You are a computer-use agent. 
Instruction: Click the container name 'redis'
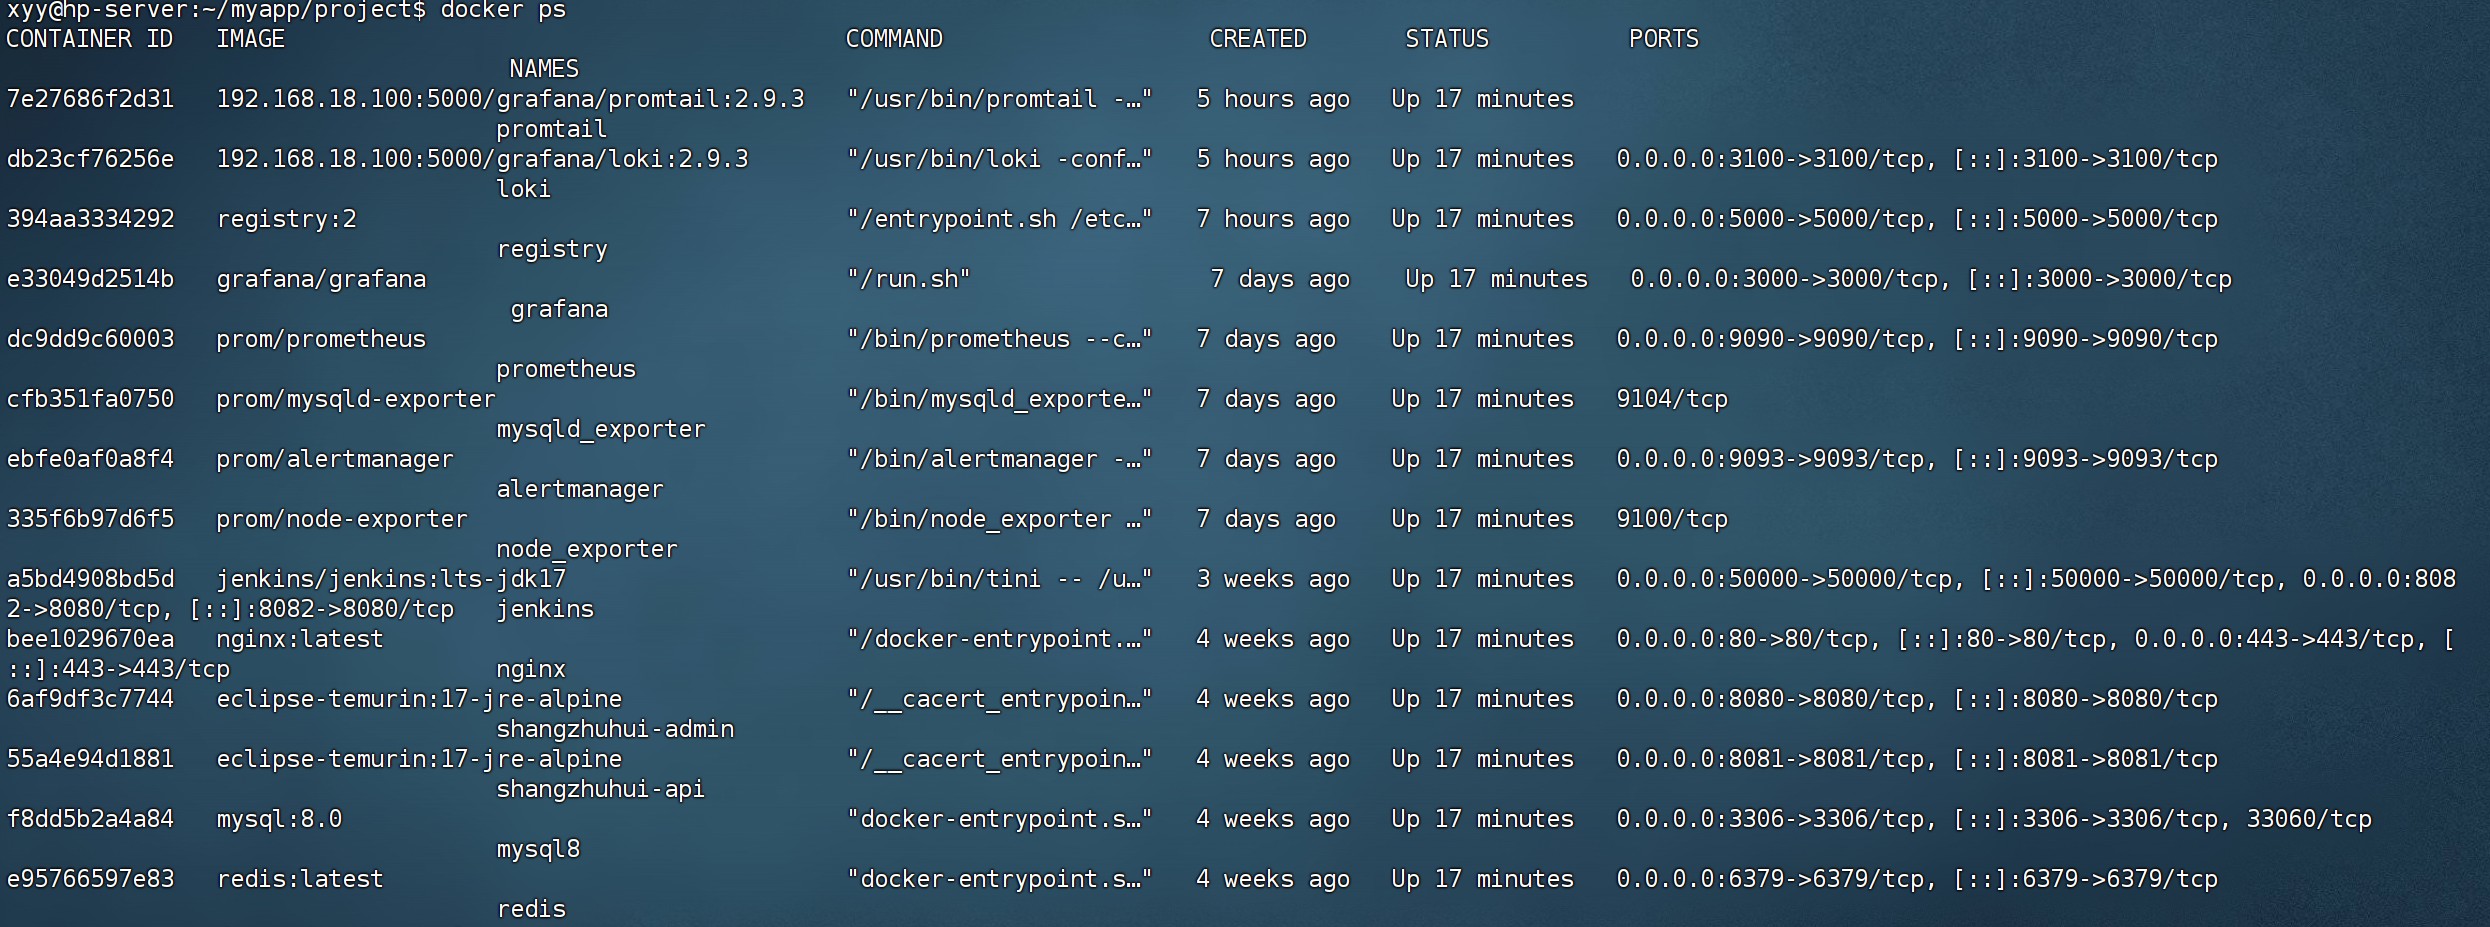click(531, 909)
